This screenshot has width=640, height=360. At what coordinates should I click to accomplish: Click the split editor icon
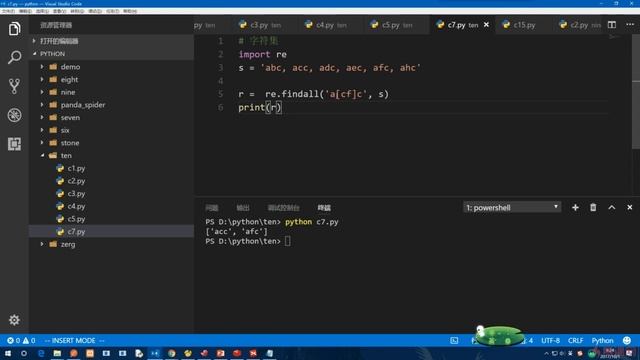coord(611,25)
